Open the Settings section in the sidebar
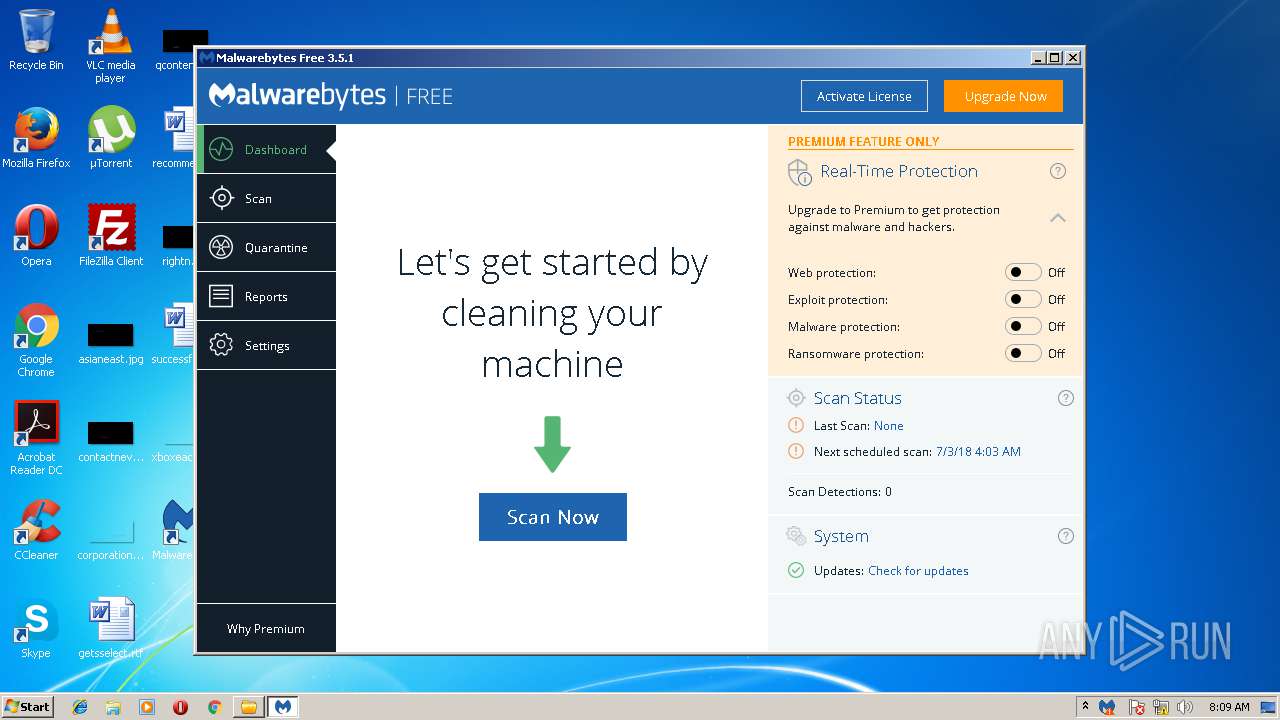Screen dimensions: 1280x720 point(266,346)
